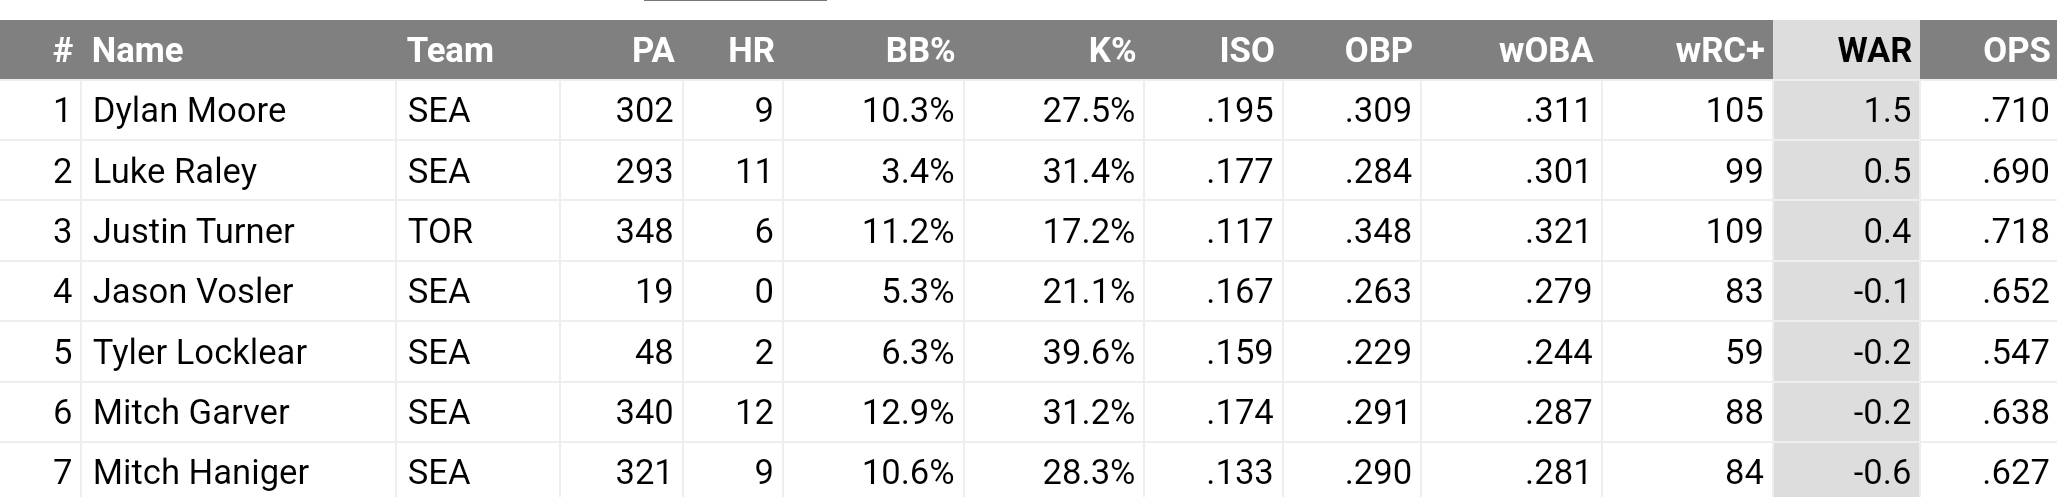Click the OBP column header

click(x=1377, y=50)
